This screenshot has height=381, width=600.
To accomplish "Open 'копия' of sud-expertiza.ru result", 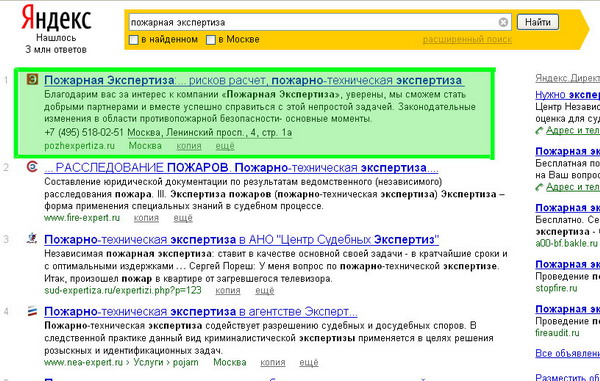I will pyautogui.click(x=228, y=290).
